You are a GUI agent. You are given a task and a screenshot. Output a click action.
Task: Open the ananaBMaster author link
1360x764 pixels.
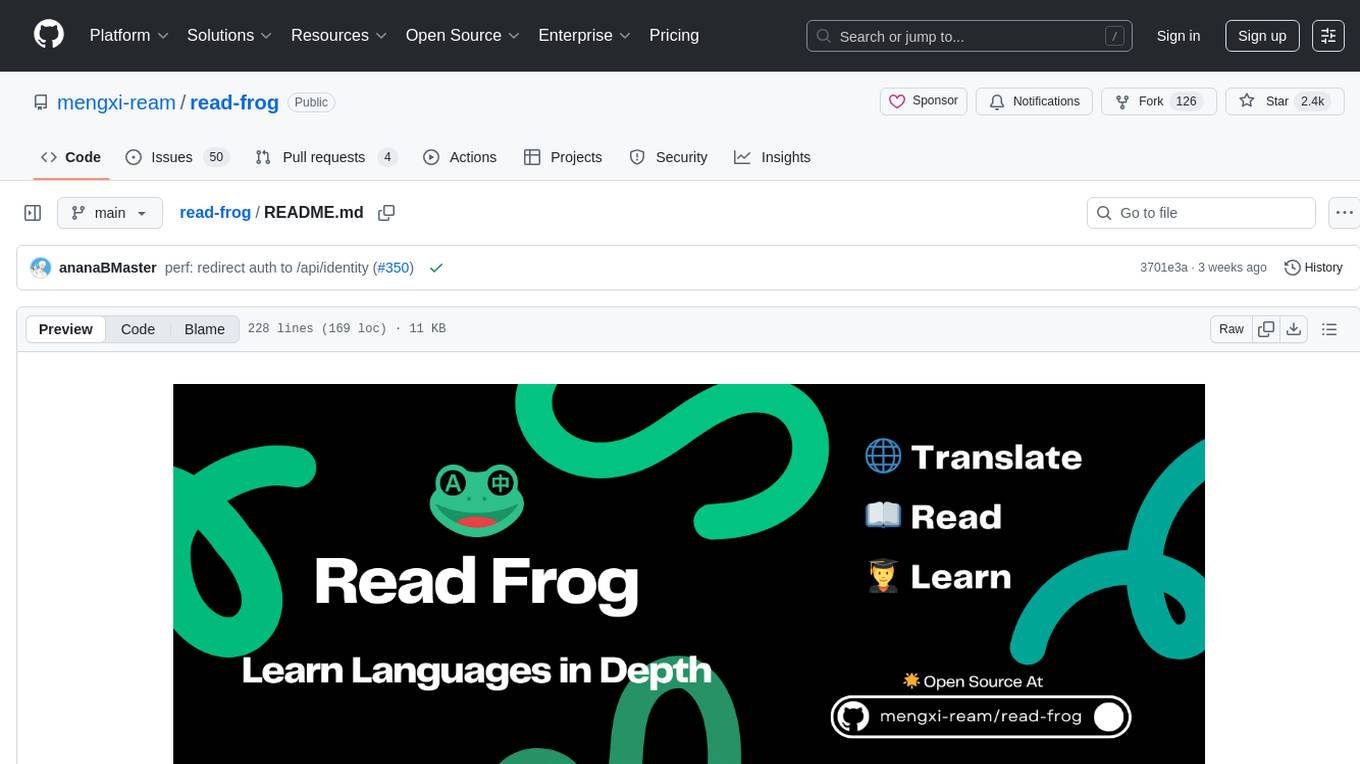[108, 268]
